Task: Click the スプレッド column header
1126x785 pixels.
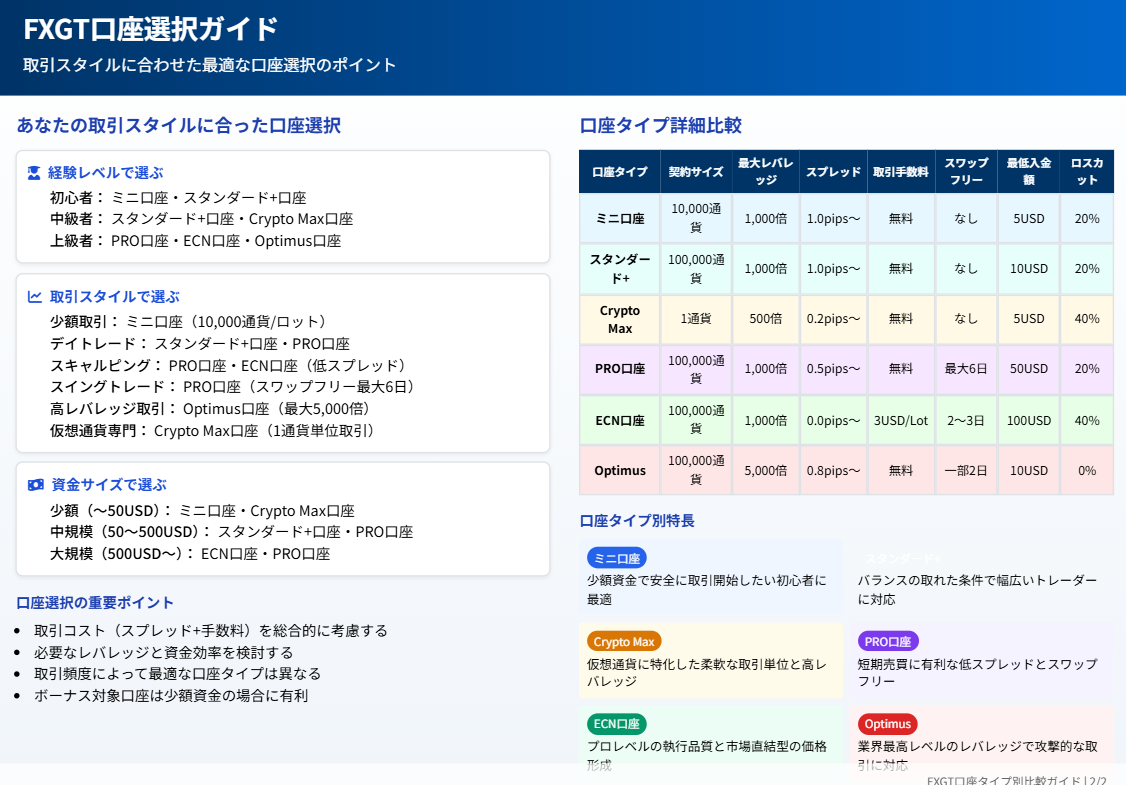Action: (833, 172)
